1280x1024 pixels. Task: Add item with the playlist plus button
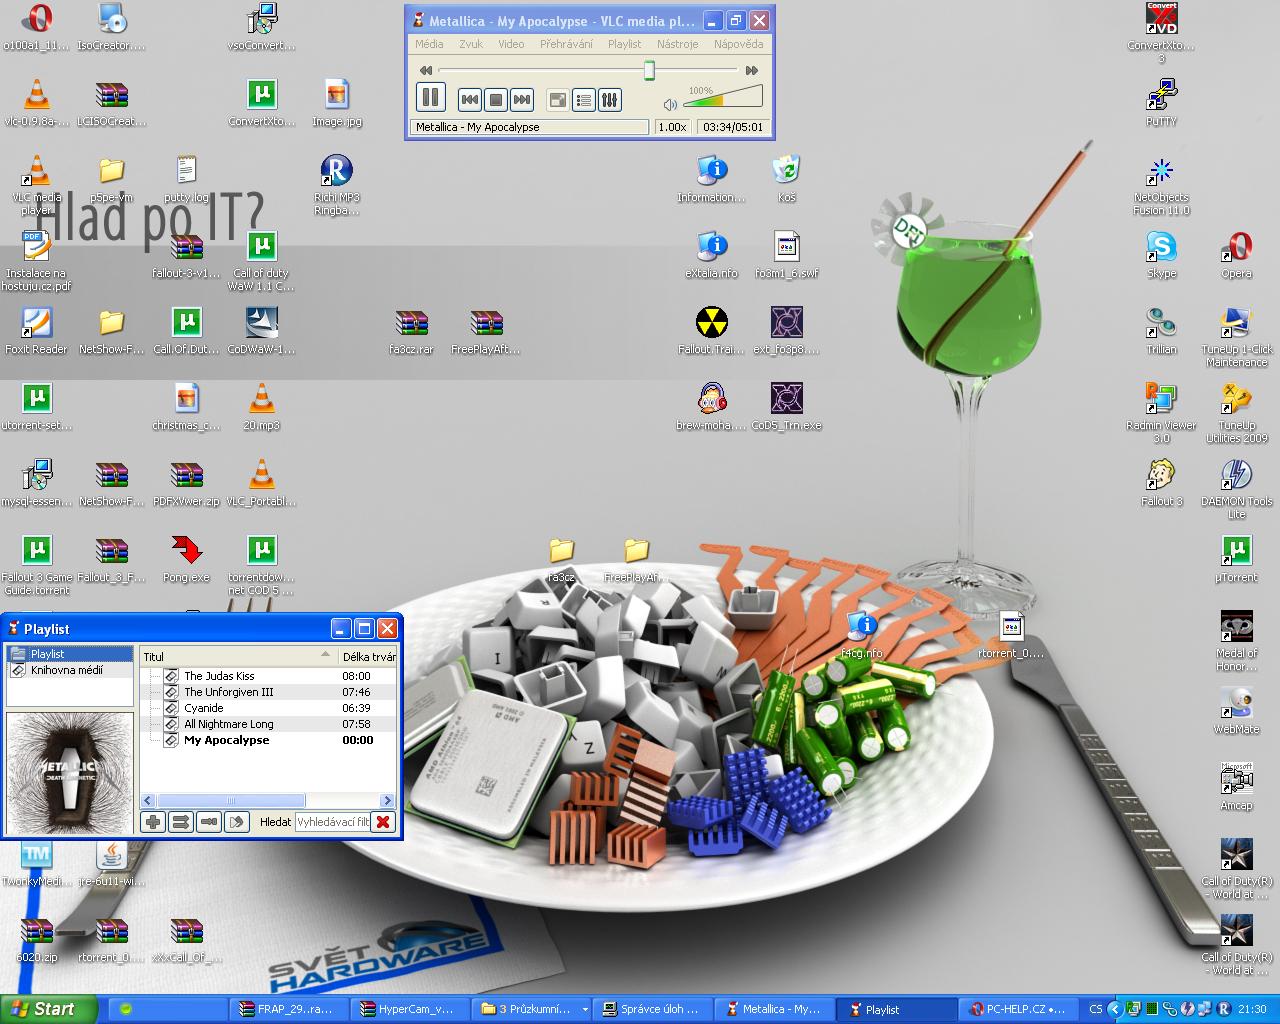click(153, 822)
